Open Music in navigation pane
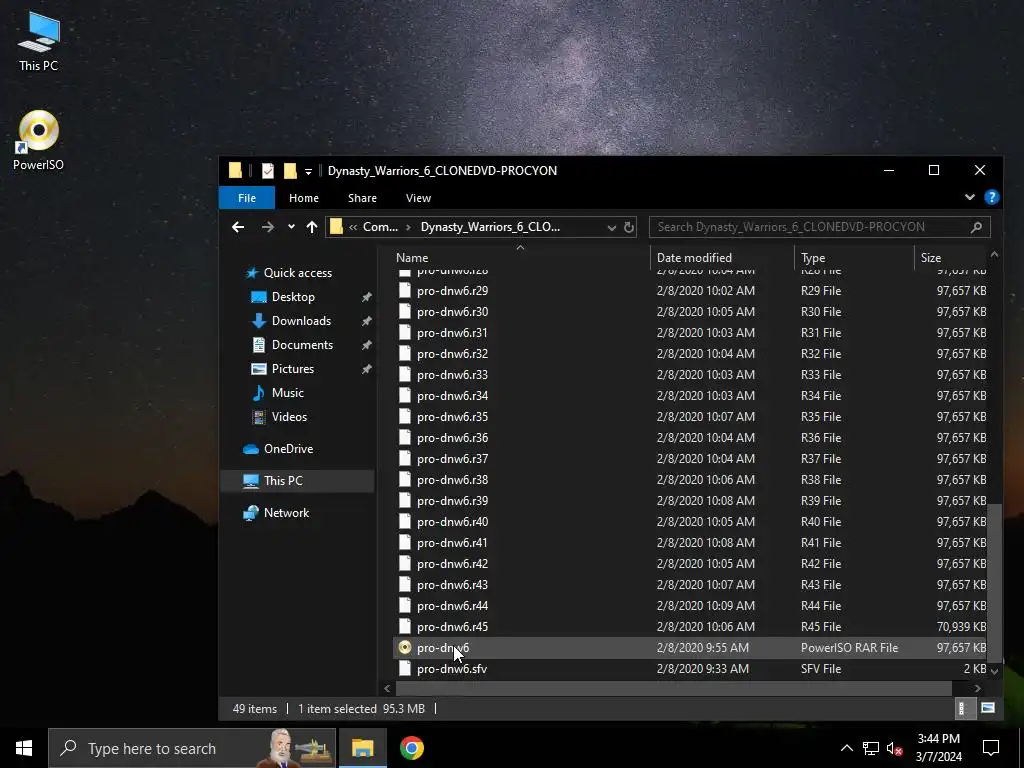This screenshot has height=768, width=1024. pos(287,393)
